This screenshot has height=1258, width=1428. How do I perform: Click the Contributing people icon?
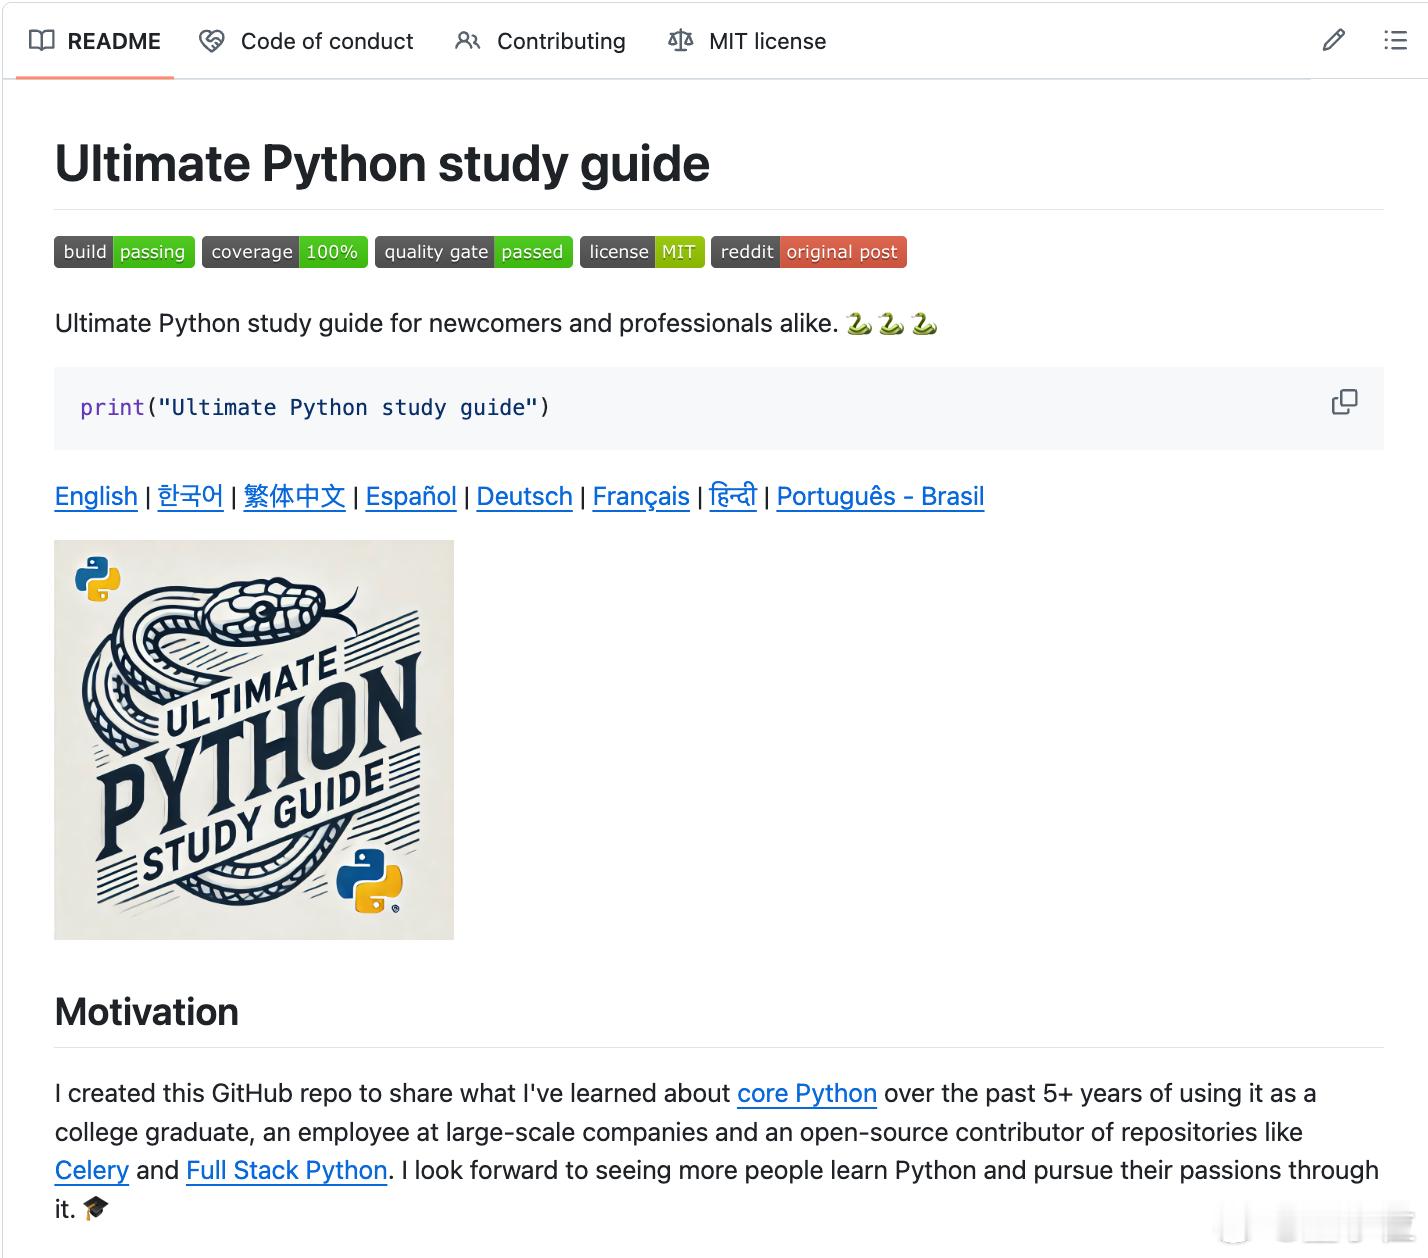pos(467,41)
